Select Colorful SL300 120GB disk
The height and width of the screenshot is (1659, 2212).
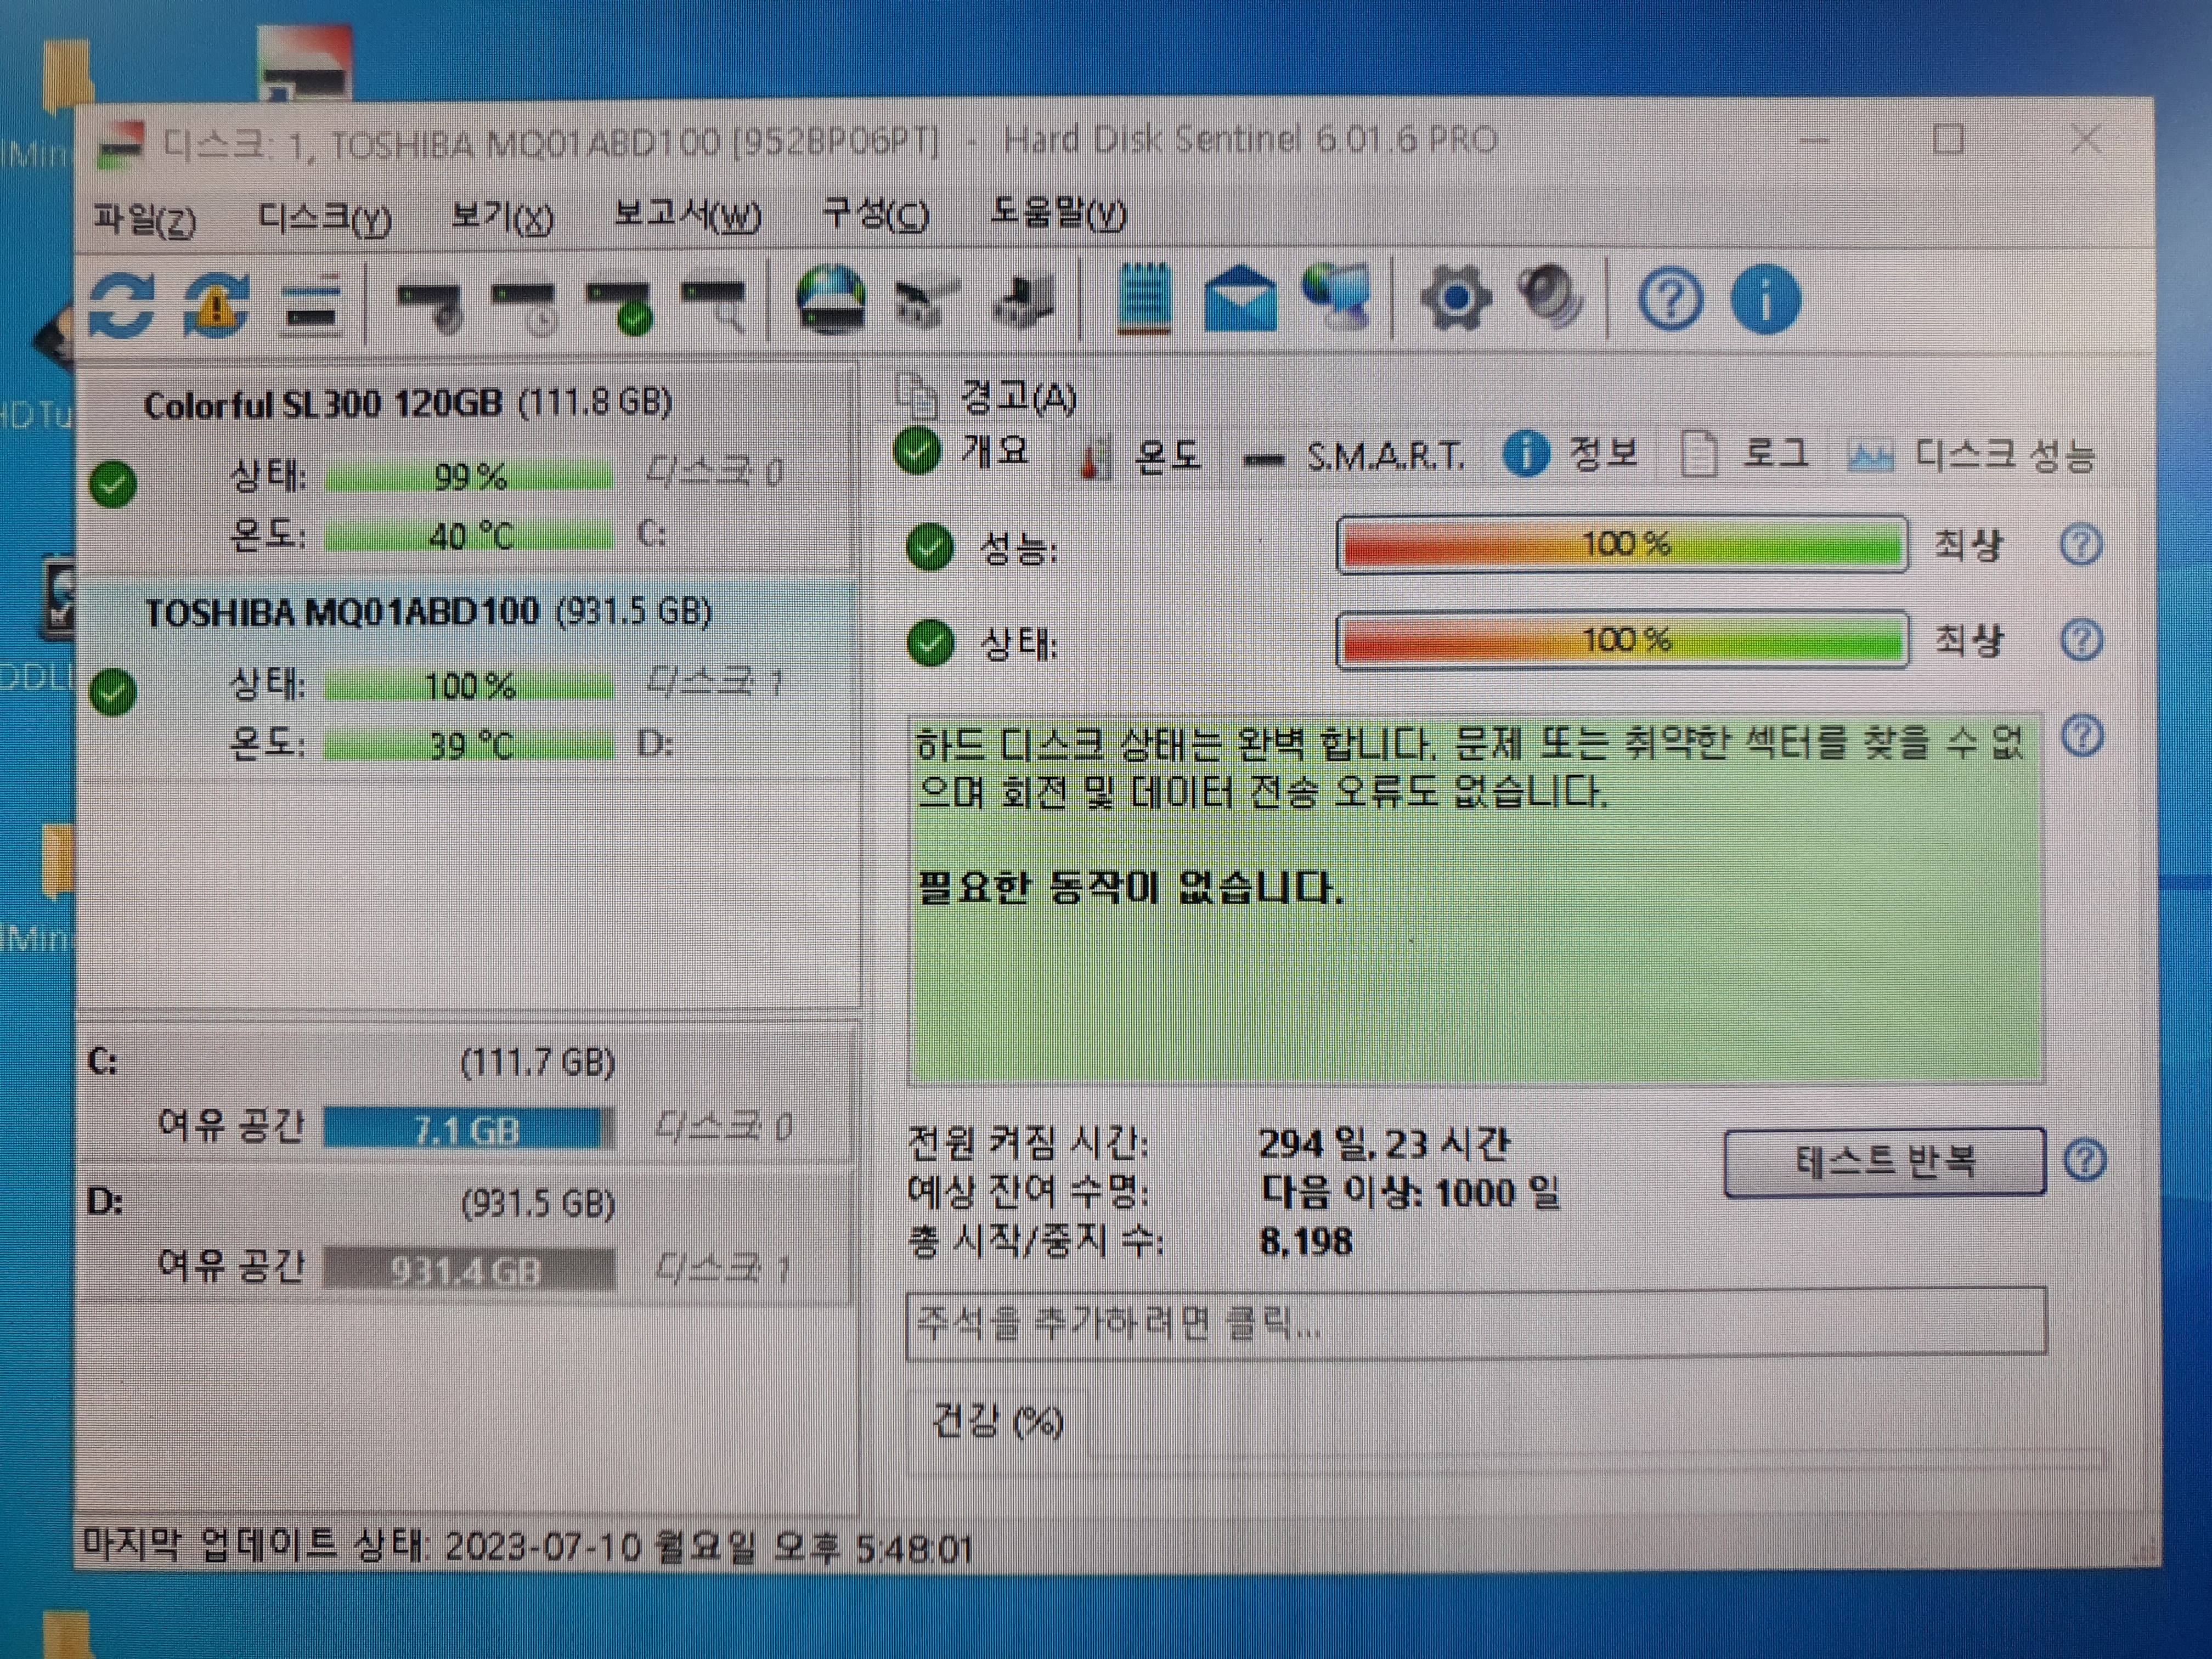point(468,469)
